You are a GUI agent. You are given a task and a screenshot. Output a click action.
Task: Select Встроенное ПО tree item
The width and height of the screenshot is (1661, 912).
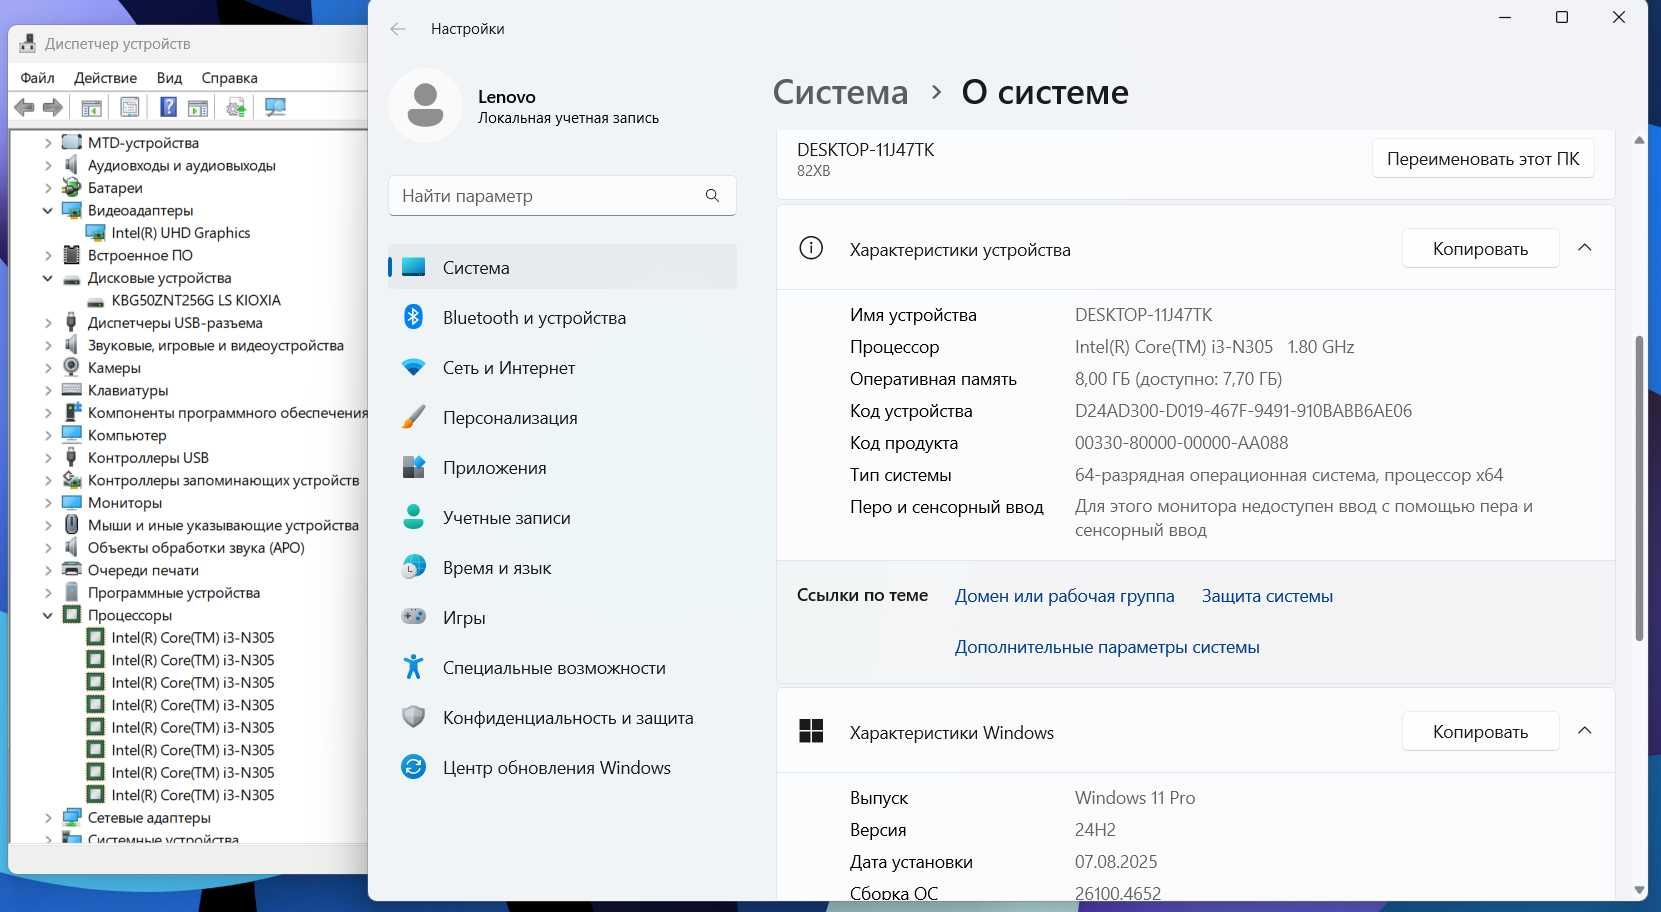click(140, 255)
